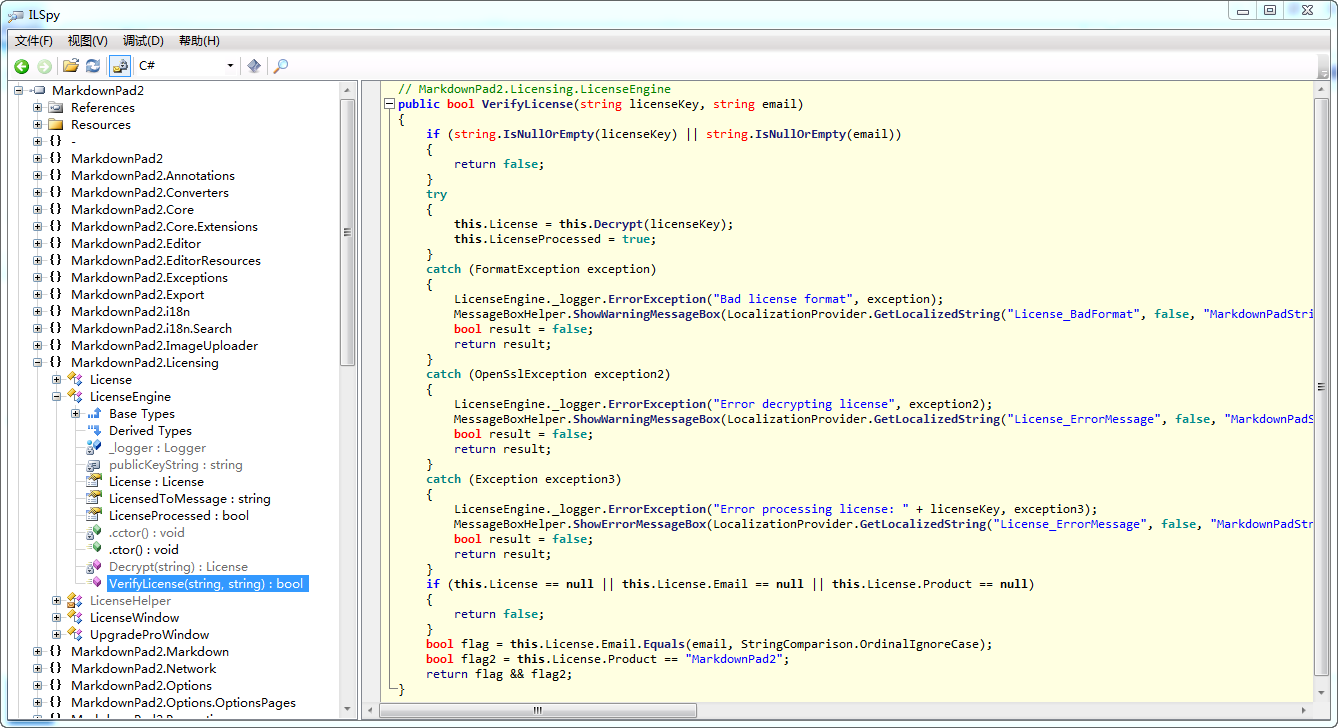This screenshot has width=1338, height=728.
Task: Click the Search magnifier toolbar icon
Action: tap(281, 66)
